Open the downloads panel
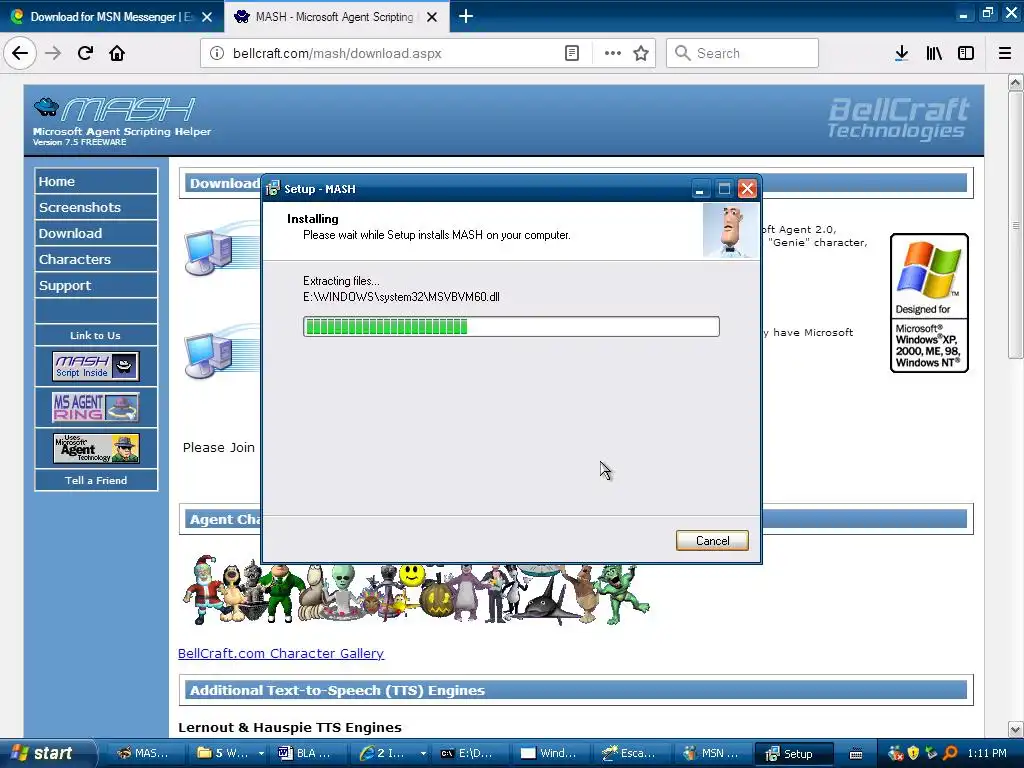The width and height of the screenshot is (1024, 768). (x=901, y=53)
